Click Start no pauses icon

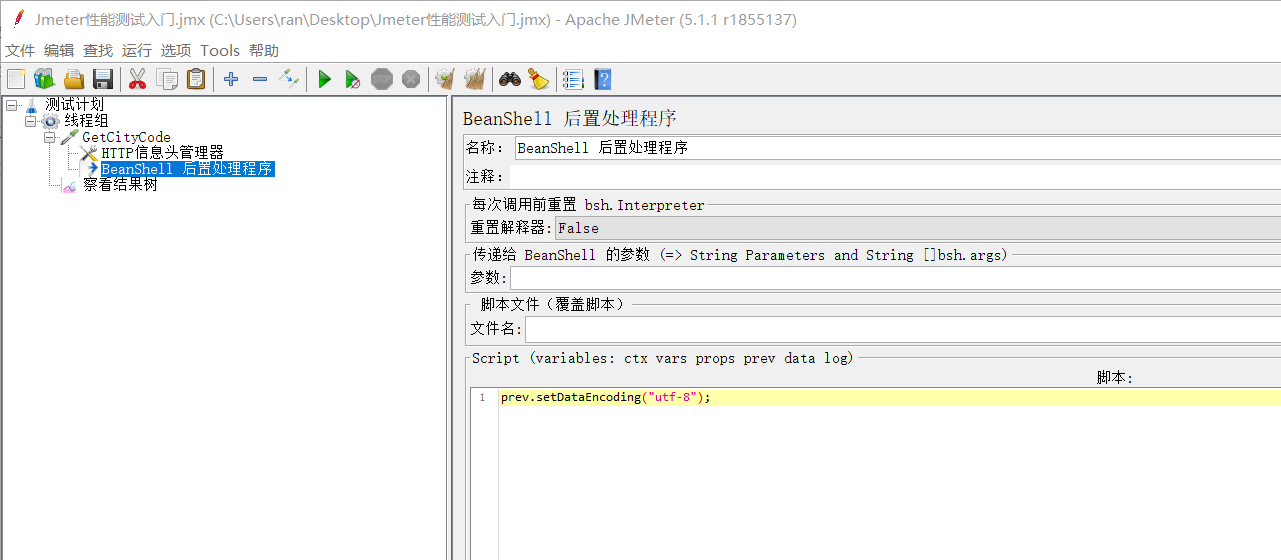pyautogui.click(x=353, y=79)
